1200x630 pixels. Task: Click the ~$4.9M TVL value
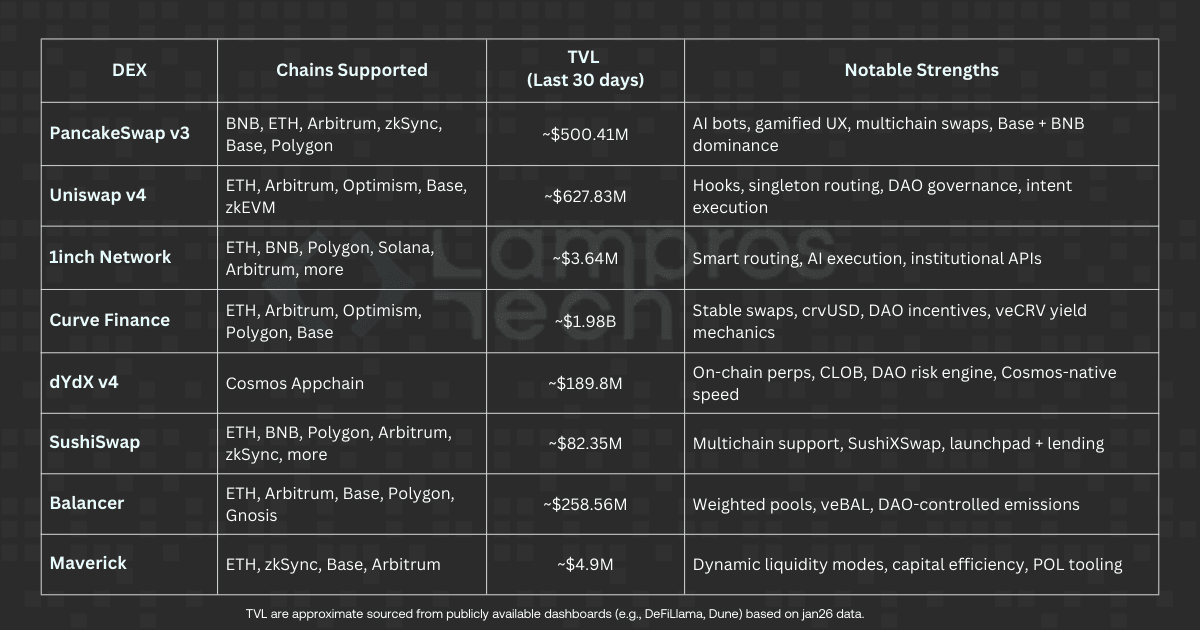[585, 565]
